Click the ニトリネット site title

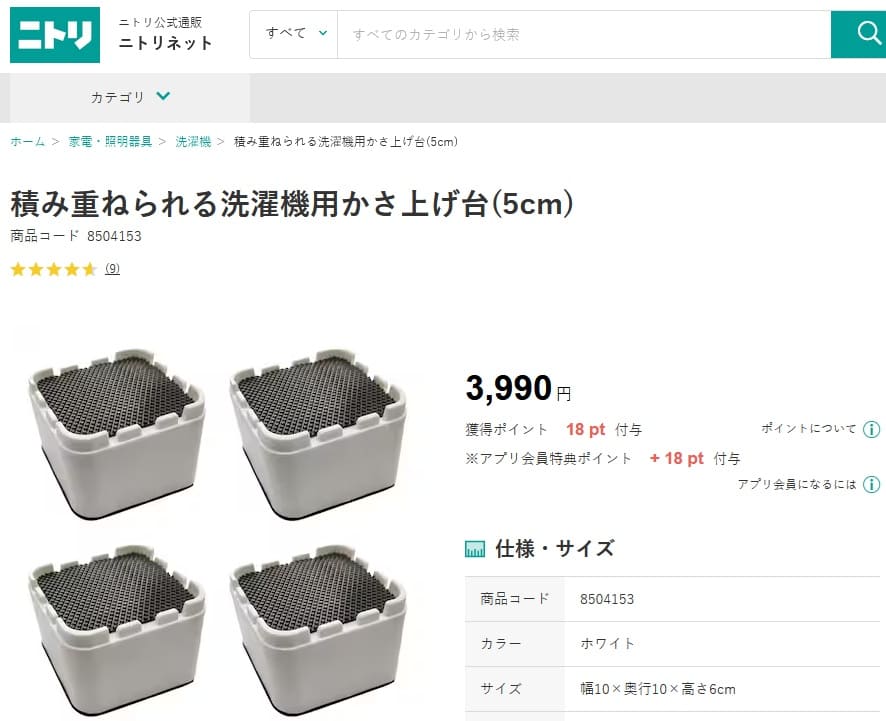point(166,43)
